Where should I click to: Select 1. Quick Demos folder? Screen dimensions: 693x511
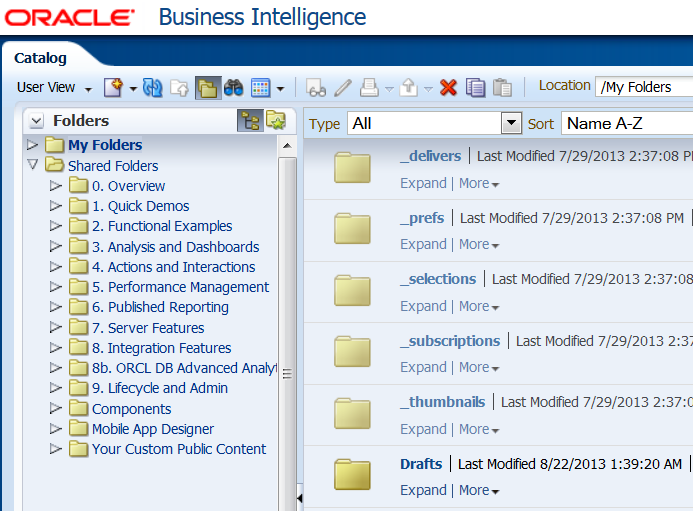click(141, 206)
